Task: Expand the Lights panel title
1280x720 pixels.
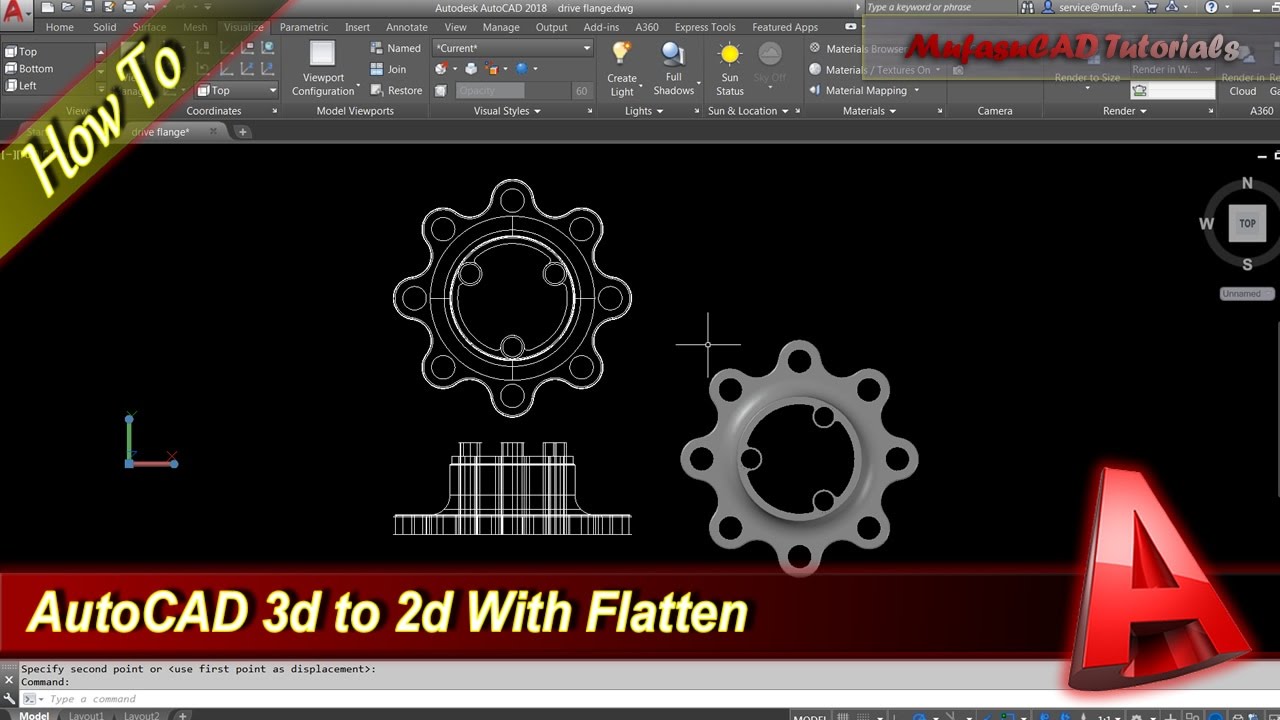Action: (x=644, y=111)
